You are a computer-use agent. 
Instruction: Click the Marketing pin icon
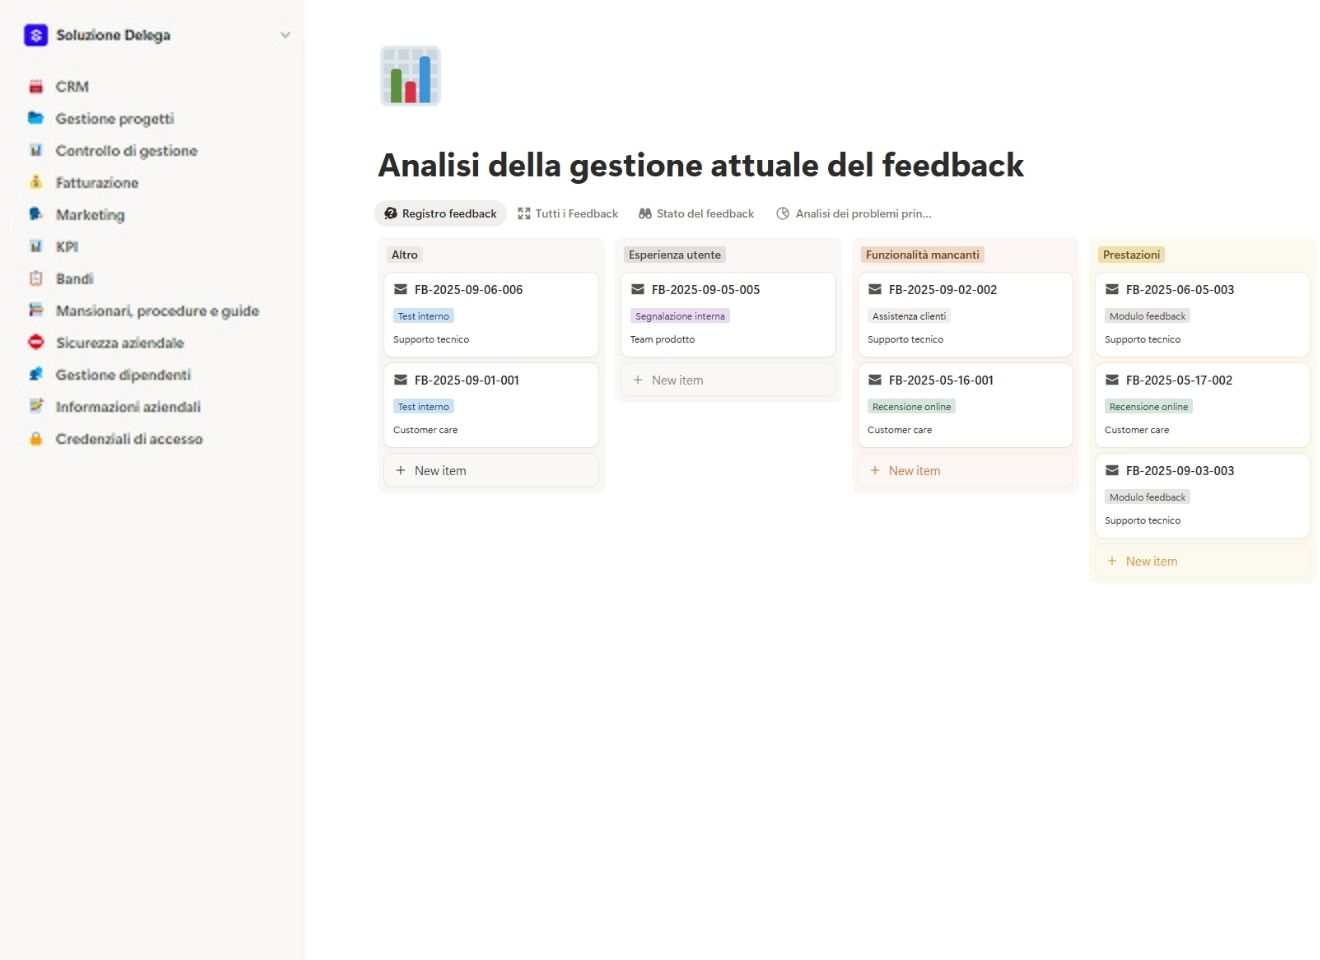[x=36, y=214]
